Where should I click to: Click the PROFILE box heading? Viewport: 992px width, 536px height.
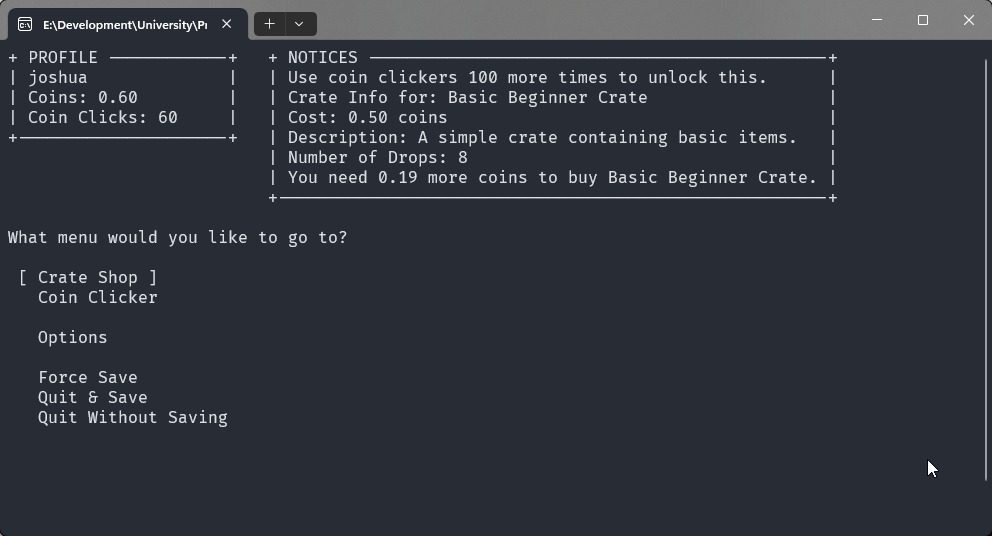(x=63, y=57)
